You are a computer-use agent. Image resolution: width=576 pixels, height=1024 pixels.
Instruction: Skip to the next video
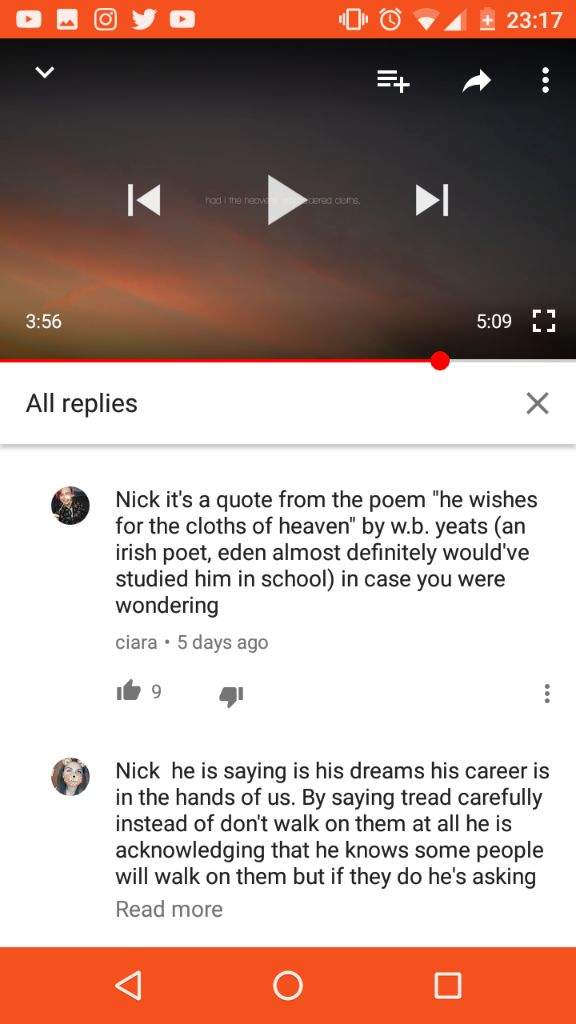[x=432, y=199]
